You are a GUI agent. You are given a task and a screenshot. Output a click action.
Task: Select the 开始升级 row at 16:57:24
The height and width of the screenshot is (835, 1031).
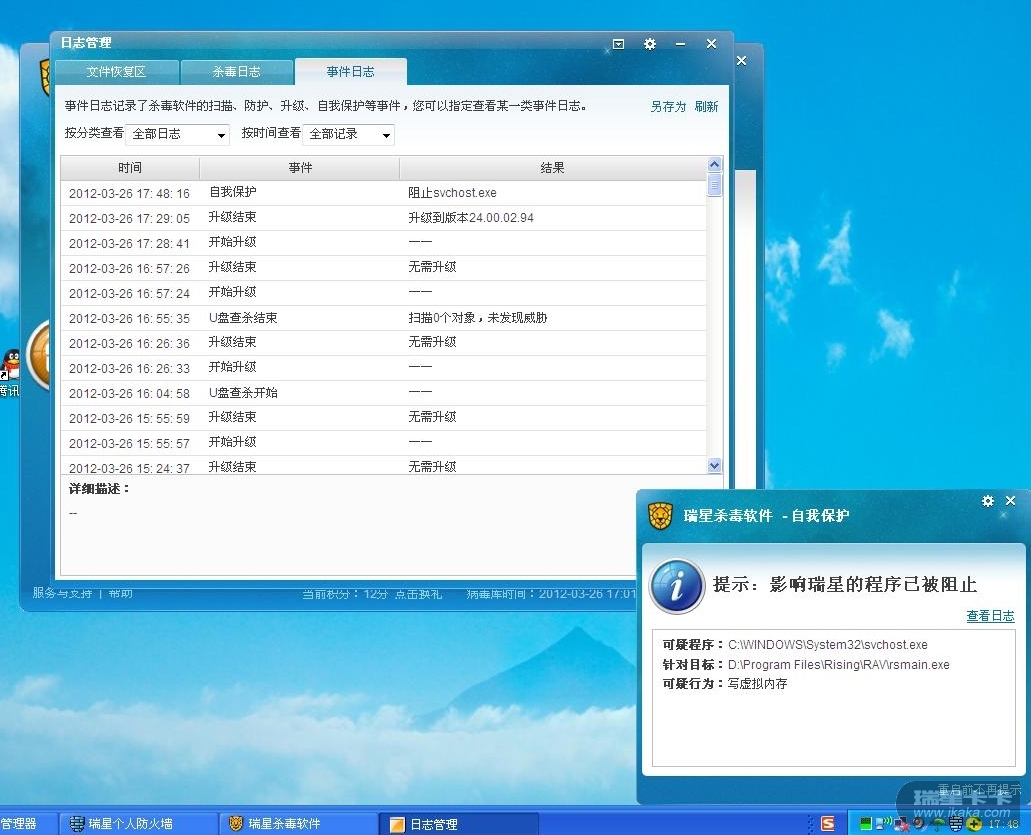click(x=383, y=293)
